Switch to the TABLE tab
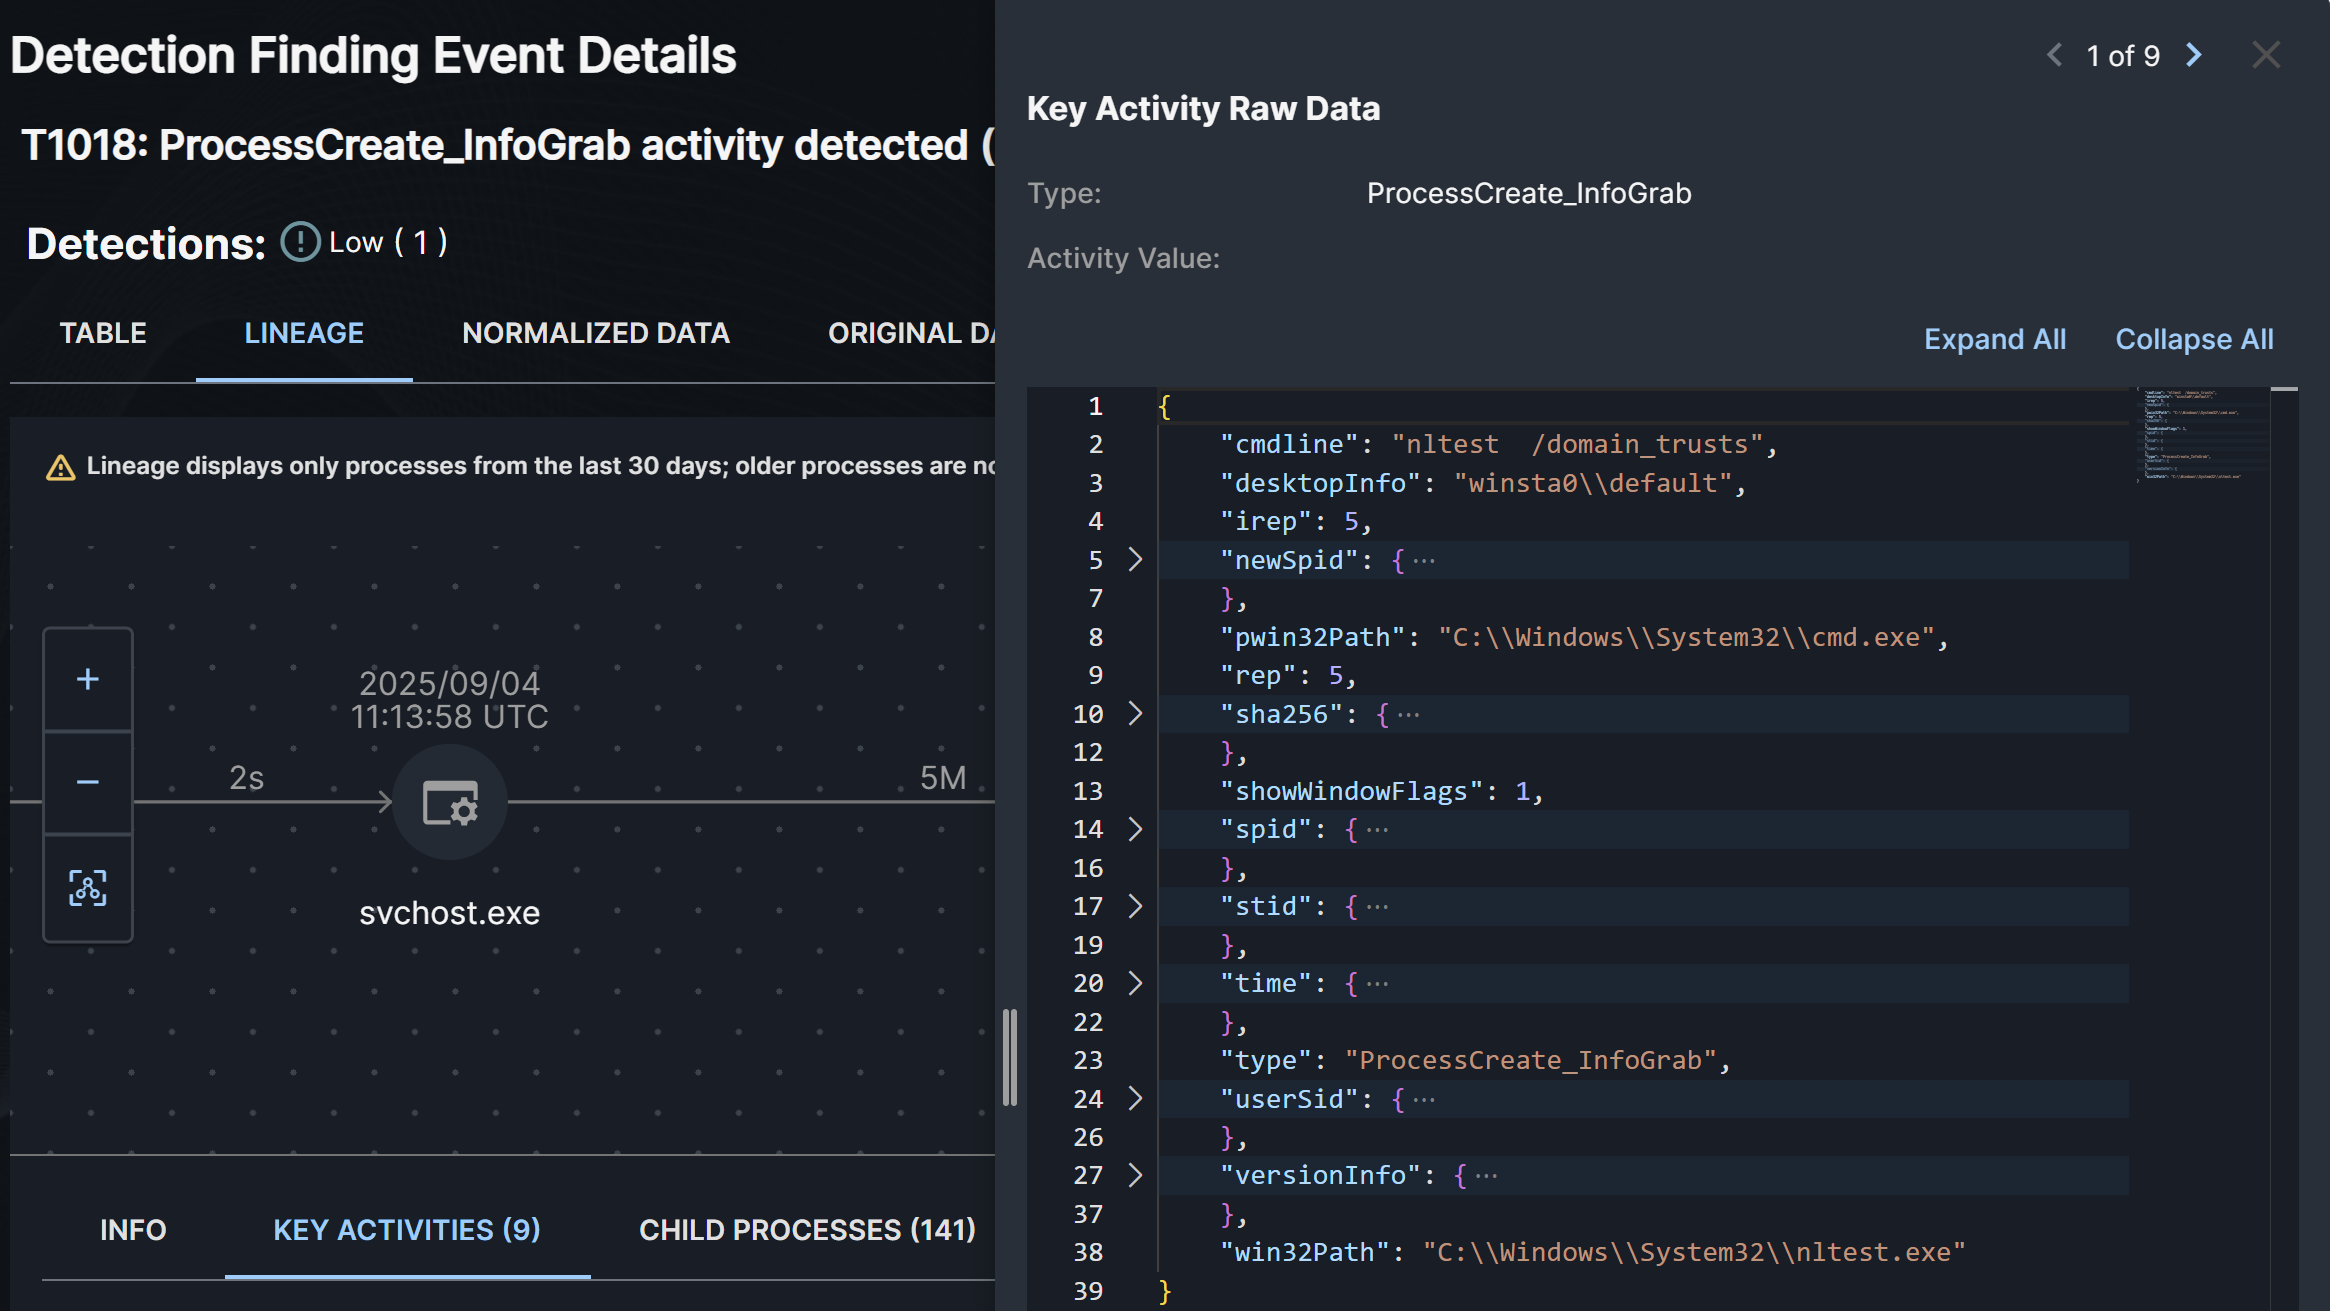The image size is (2330, 1311). 103,333
